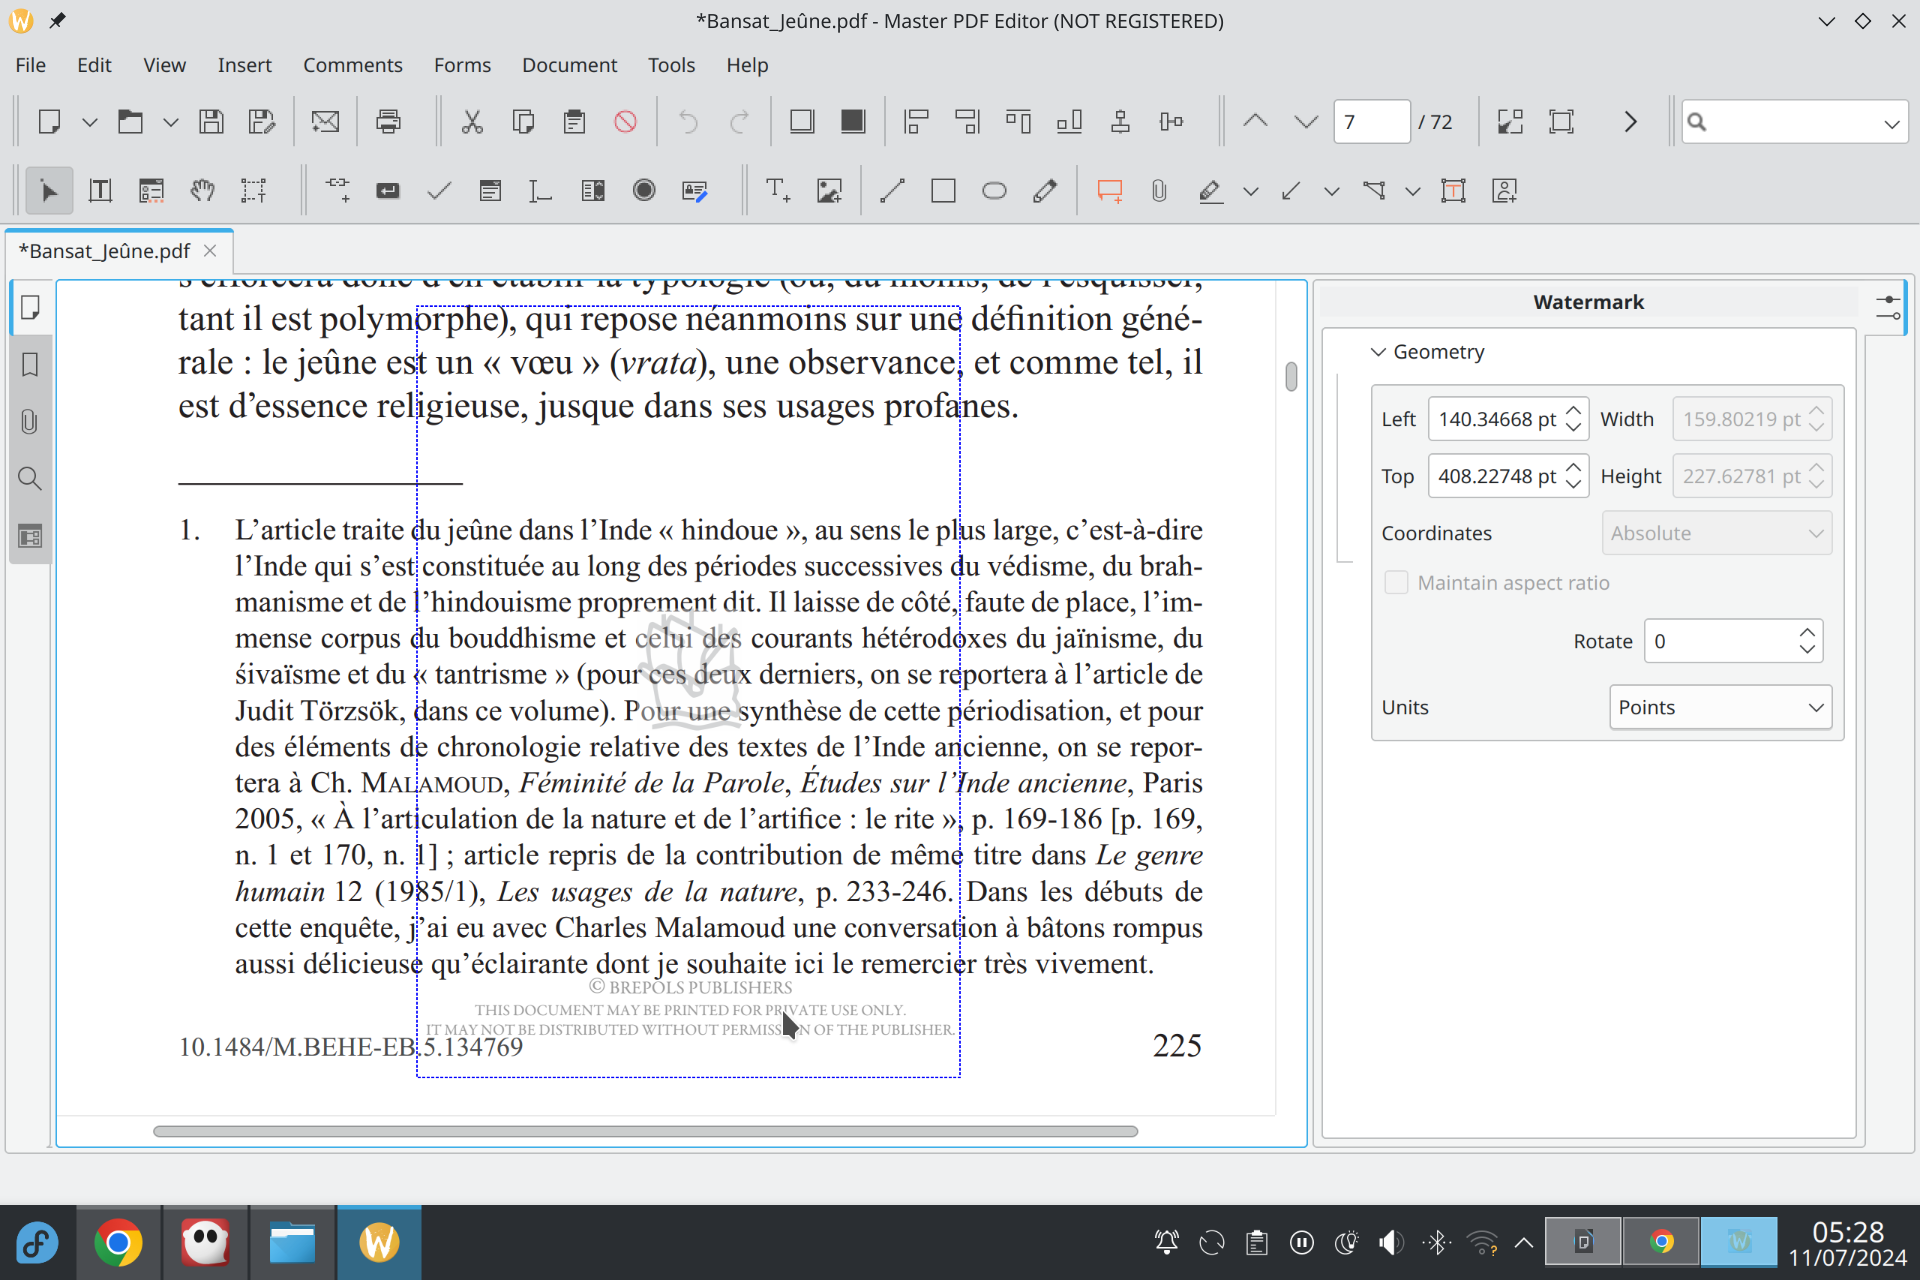Open the Units dropdown showing Points
Viewport: 1920px width, 1280px height.
point(1720,707)
